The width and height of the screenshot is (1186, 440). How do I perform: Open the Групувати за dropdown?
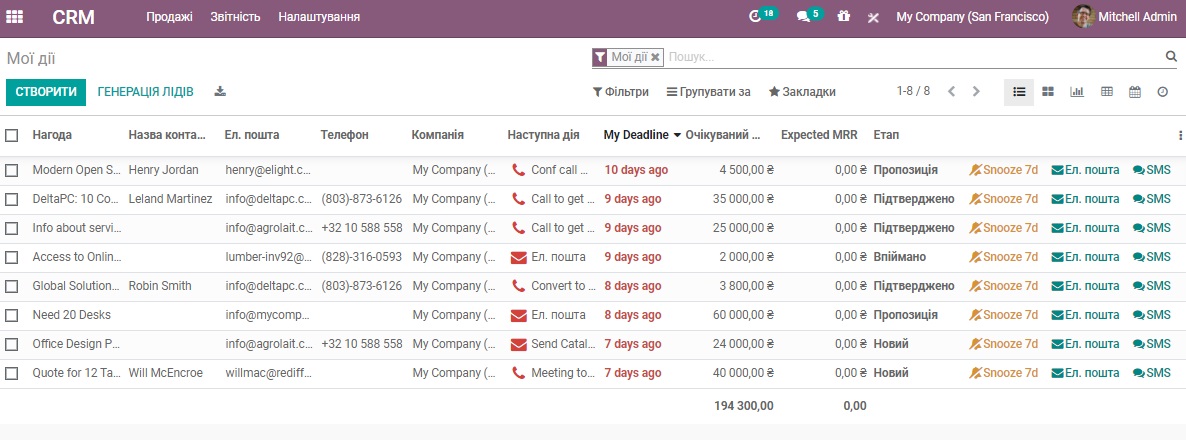[708, 92]
